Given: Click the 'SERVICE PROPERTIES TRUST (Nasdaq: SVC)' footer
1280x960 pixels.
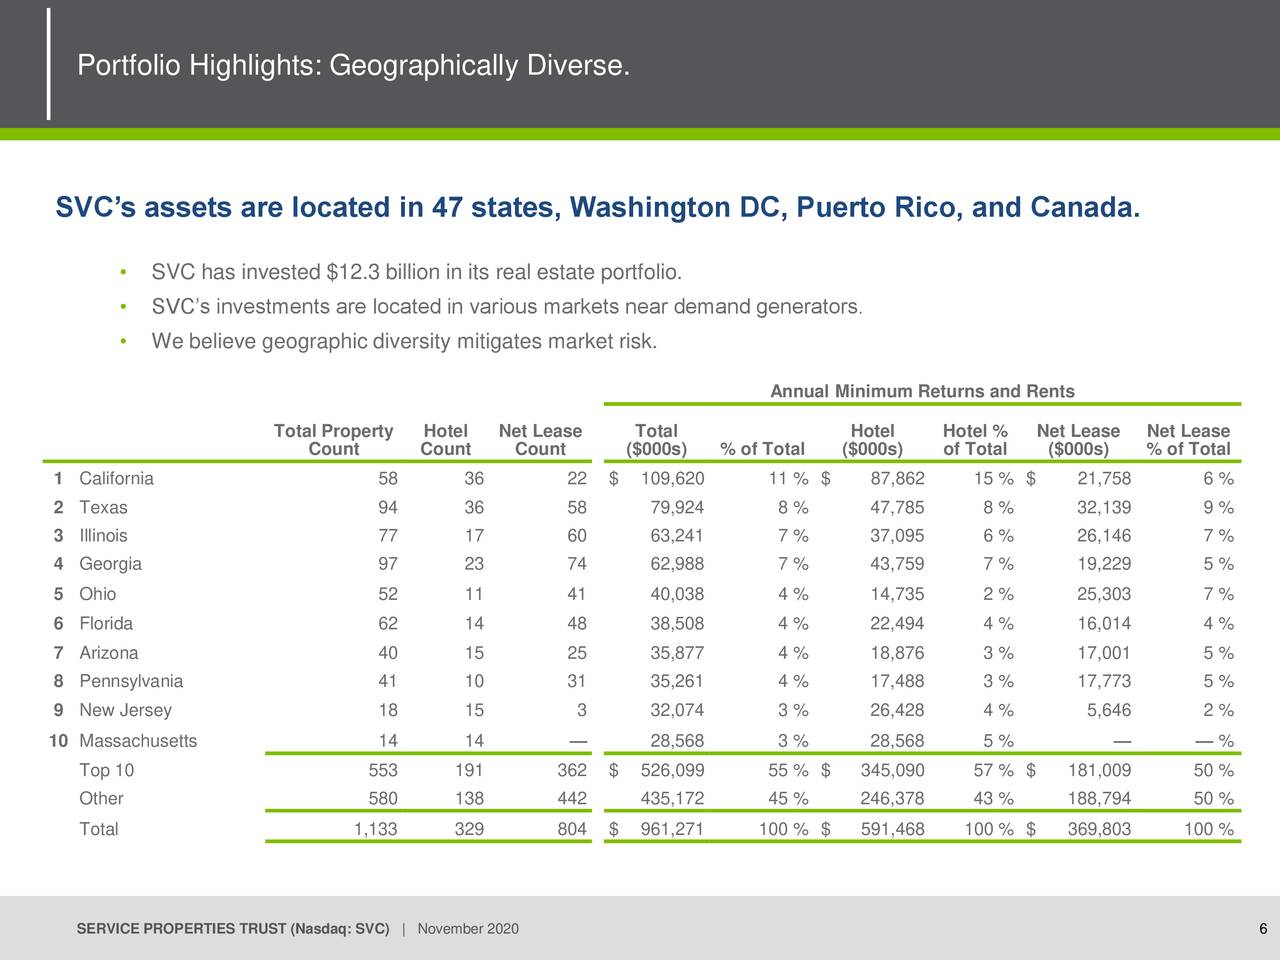Looking at the screenshot, I should [x=232, y=928].
